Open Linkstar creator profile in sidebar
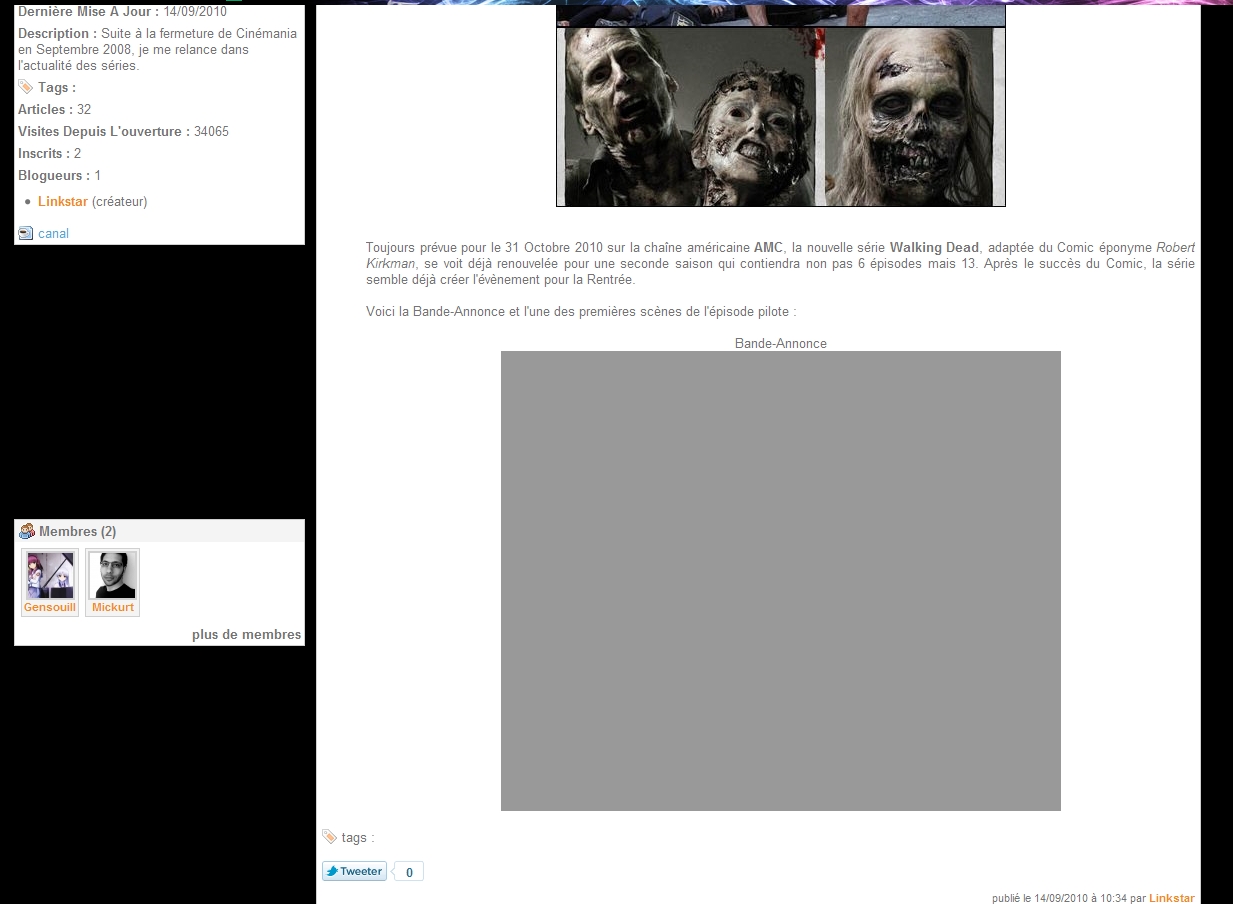This screenshot has width=1233, height=904. [63, 202]
